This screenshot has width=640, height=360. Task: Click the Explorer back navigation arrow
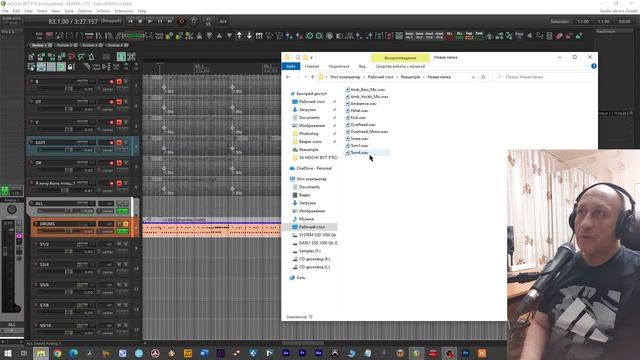[x=288, y=77]
